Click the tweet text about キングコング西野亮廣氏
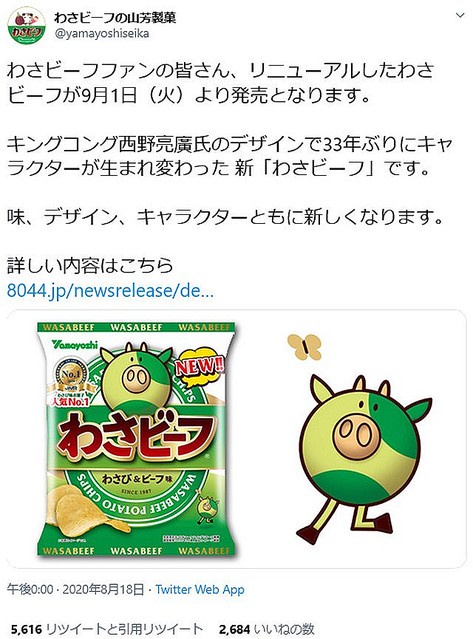Viewport: 473px width, 639px height. pyautogui.click(x=230, y=156)
